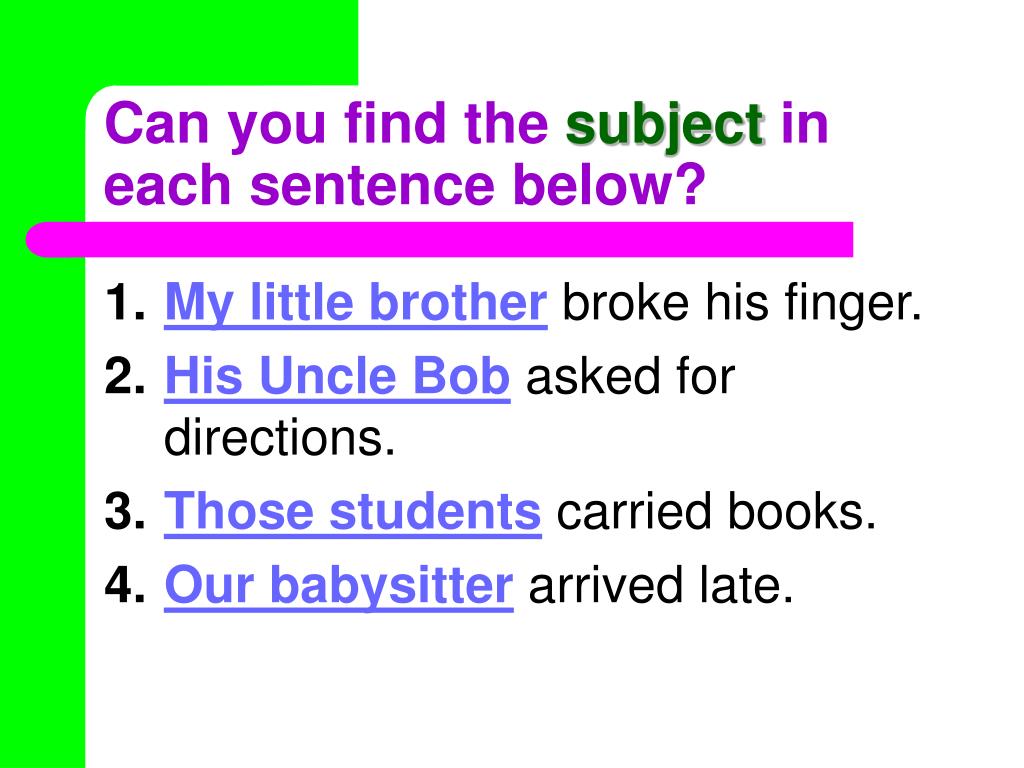Click the title words 'Can you find the'
The image size is (1024, 768).
click(x=327, y=124)
